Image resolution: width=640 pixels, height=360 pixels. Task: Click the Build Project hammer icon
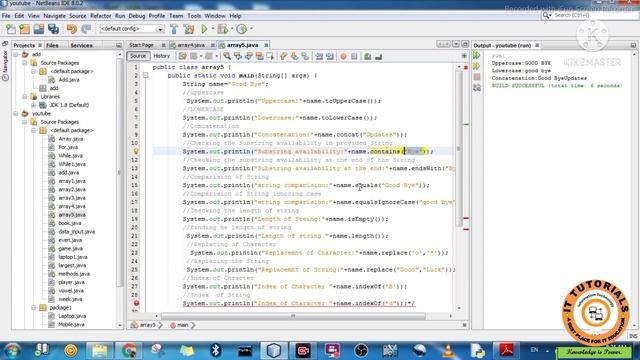(x=174, y=29)
